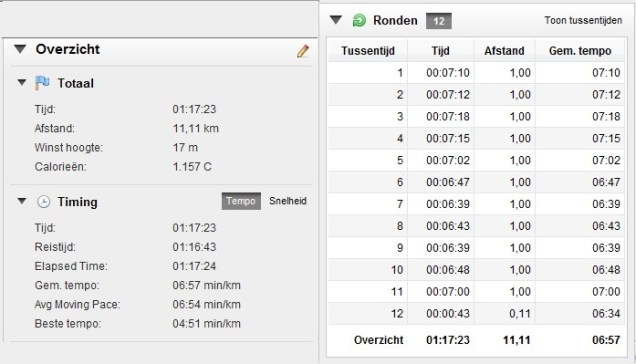Select lap 11 time 00:07:00
The image size is (636, 364).
[x=448, y=292]
